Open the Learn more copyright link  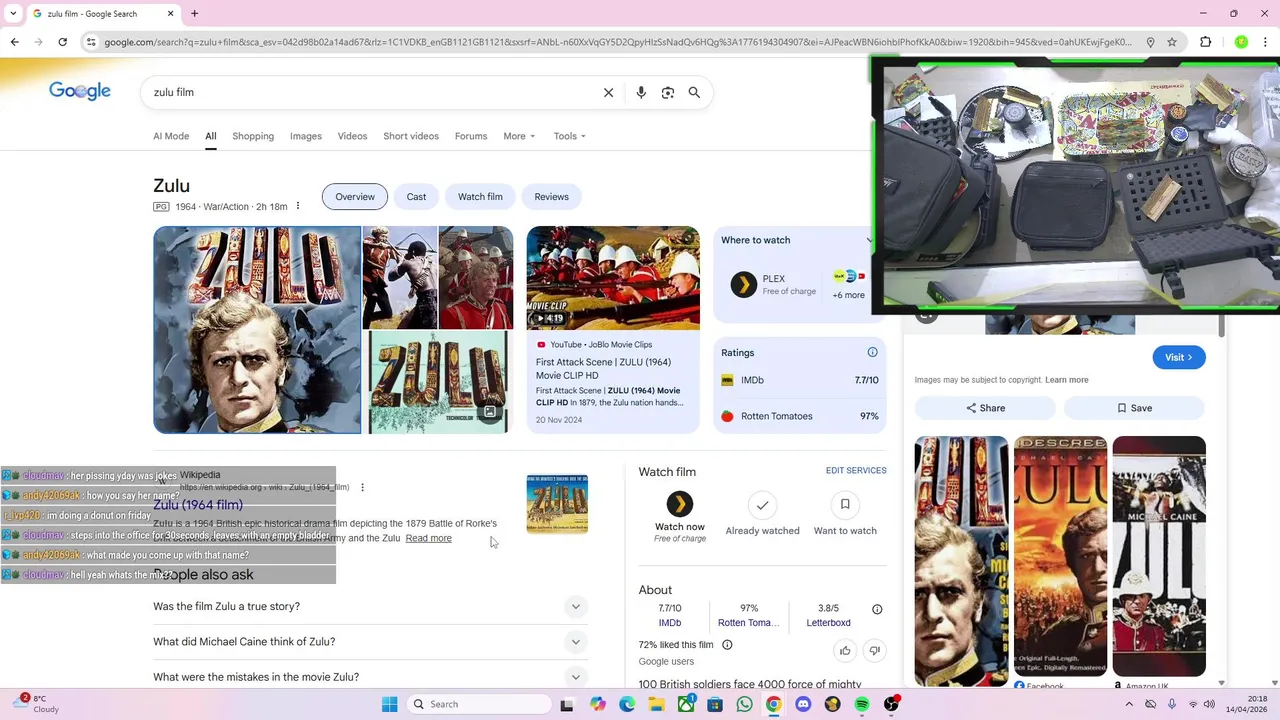(x=1066, y=380)
